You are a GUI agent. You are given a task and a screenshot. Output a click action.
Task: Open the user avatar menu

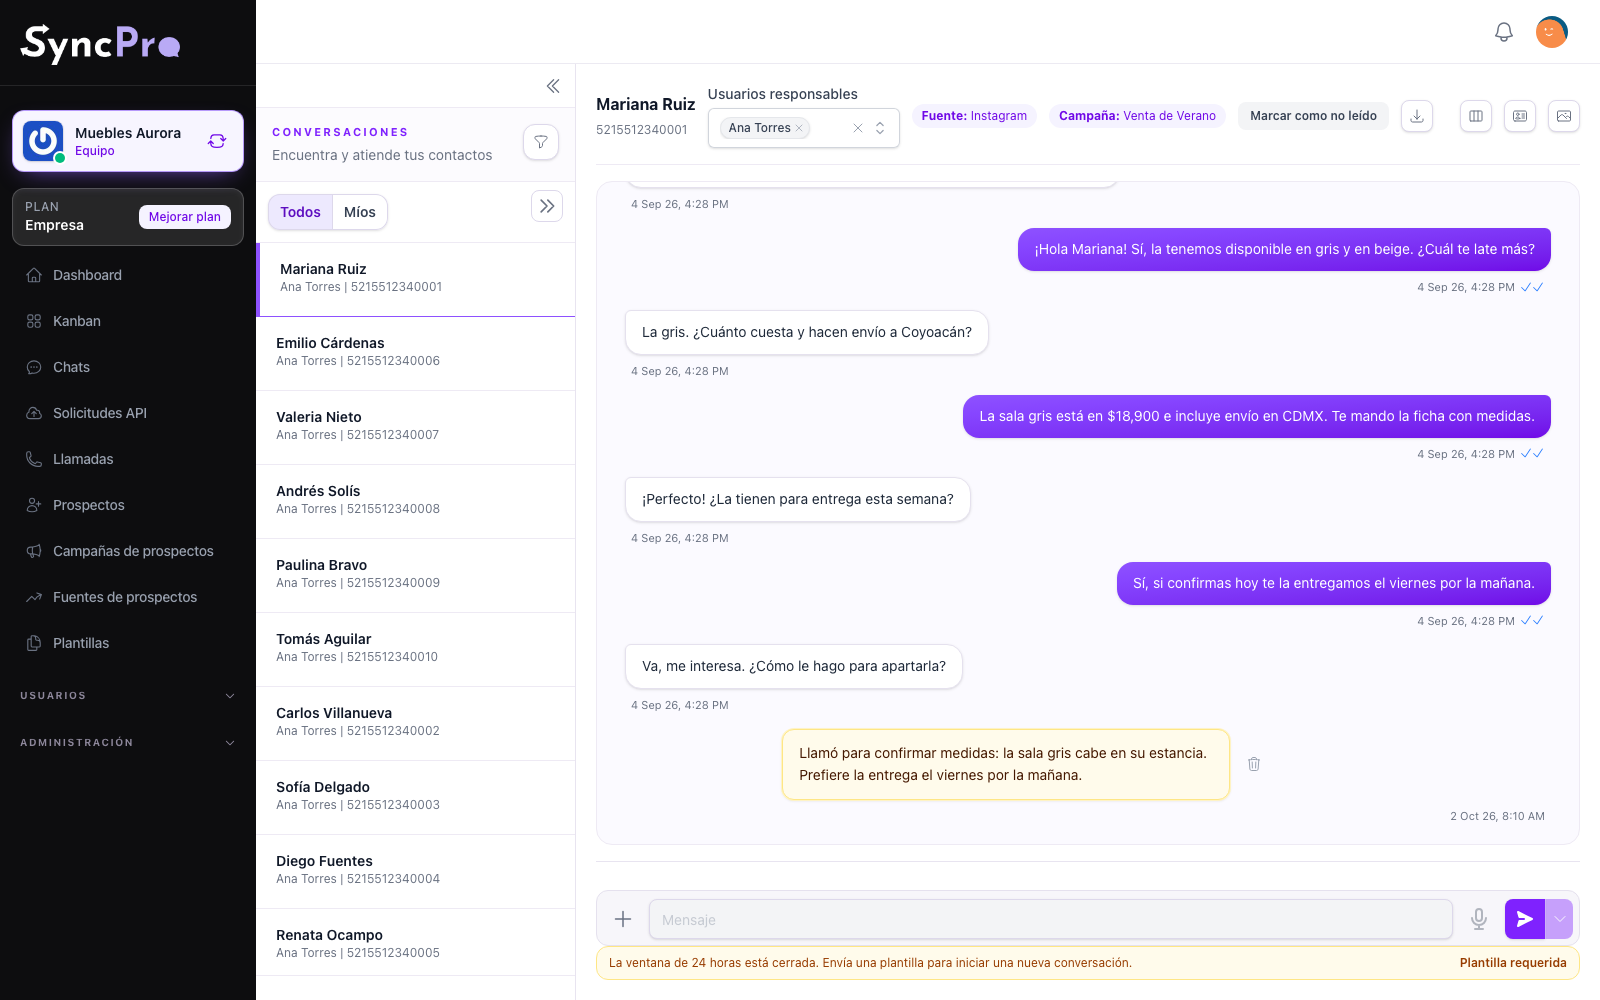click(1551, 32)
